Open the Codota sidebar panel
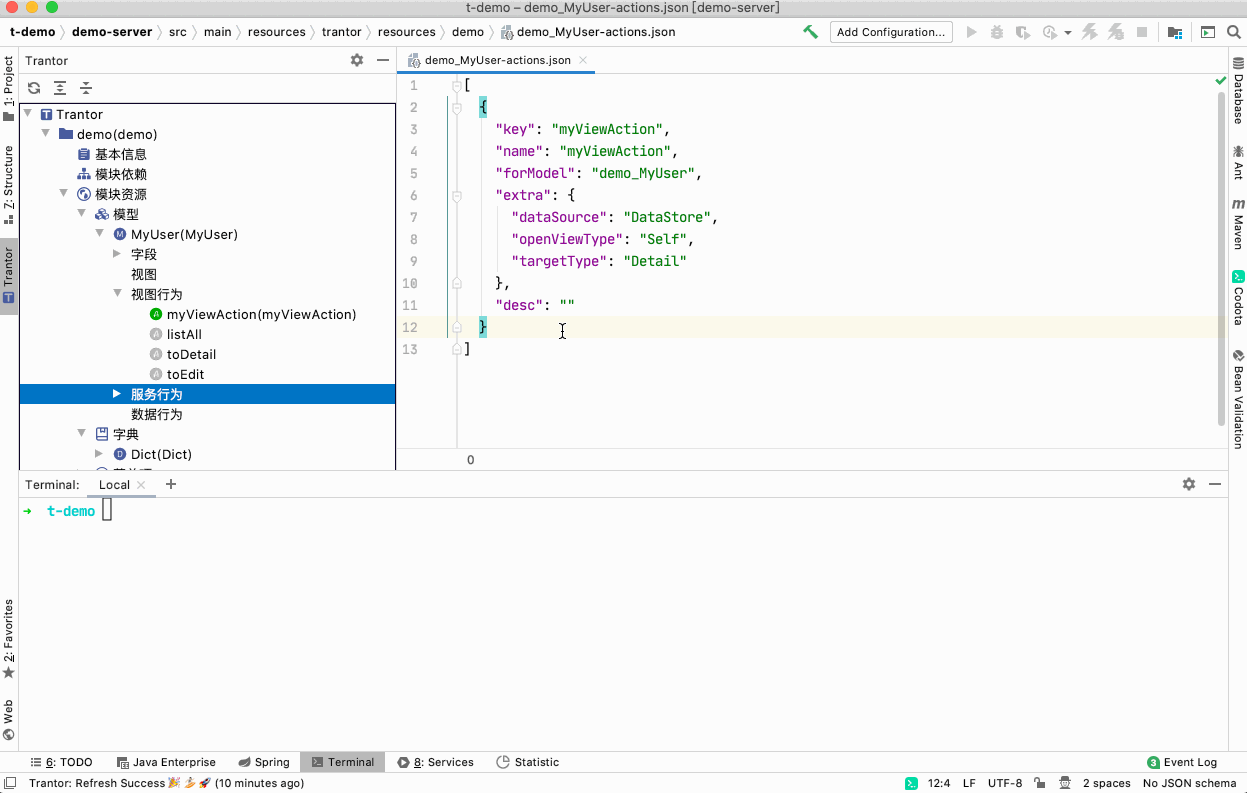Viewport: 1247px width, 793px height. tap(1238, 298)
